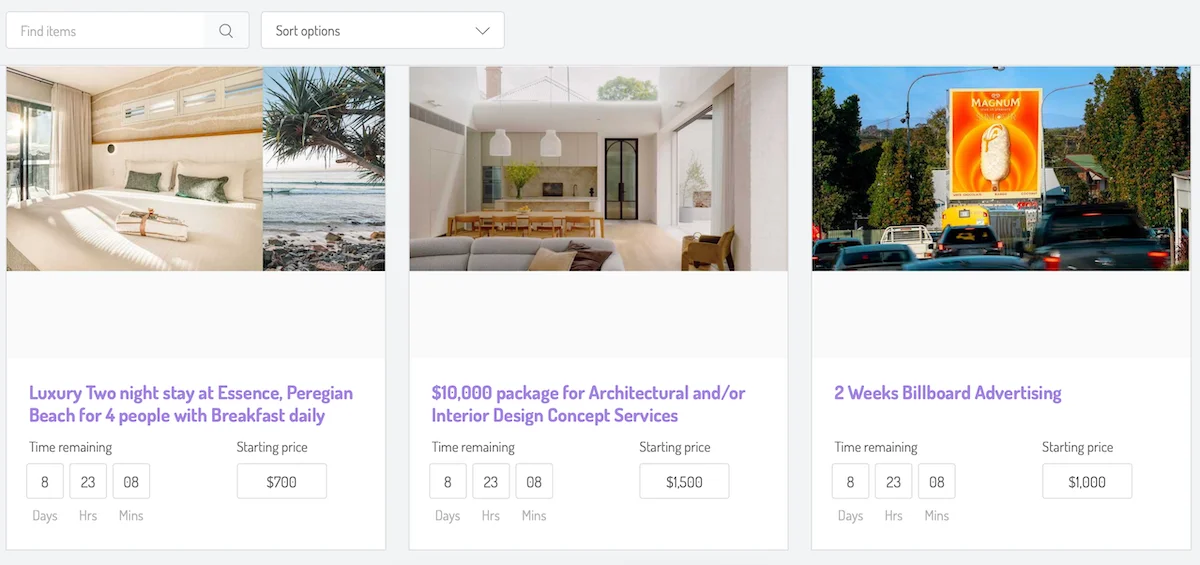
Task: Click the minutes remaining box on Architectural package
Action: [534, 482]
